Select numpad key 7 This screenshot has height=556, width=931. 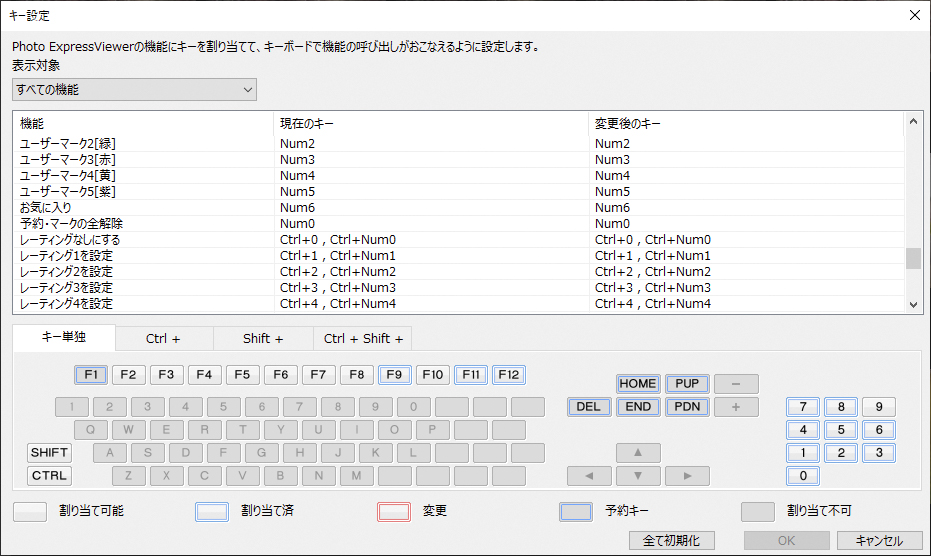803,407
